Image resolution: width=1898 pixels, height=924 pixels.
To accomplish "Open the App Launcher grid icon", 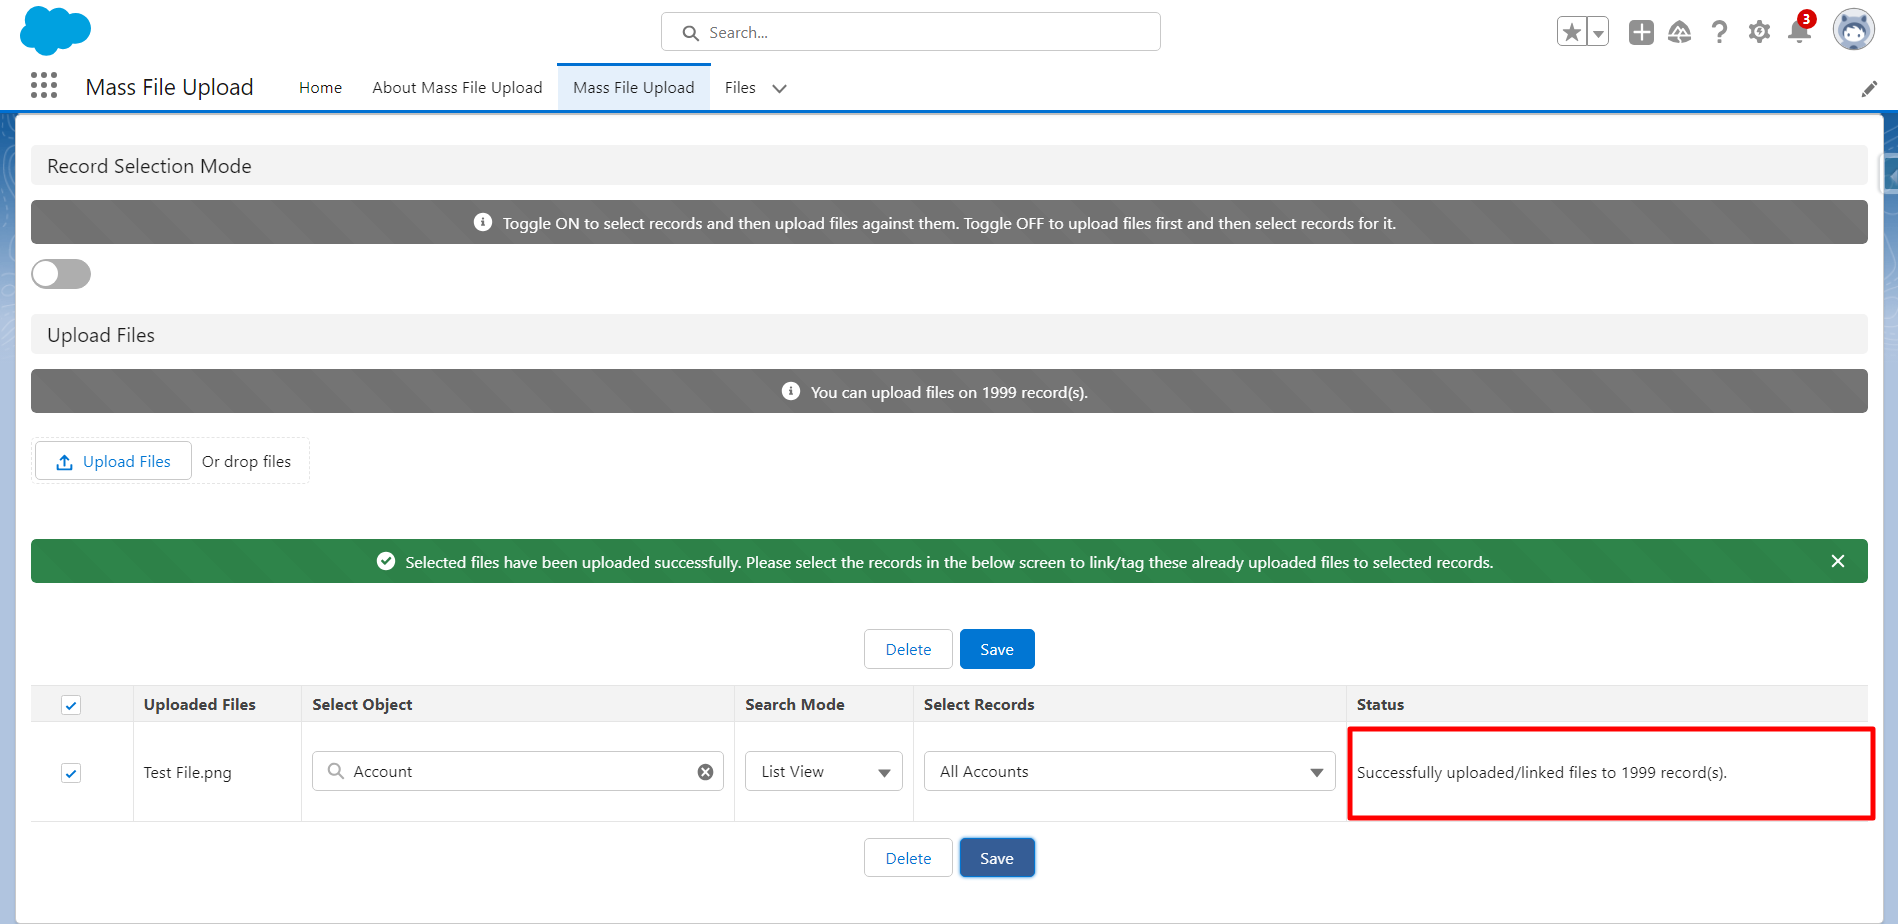I will 44,86.
